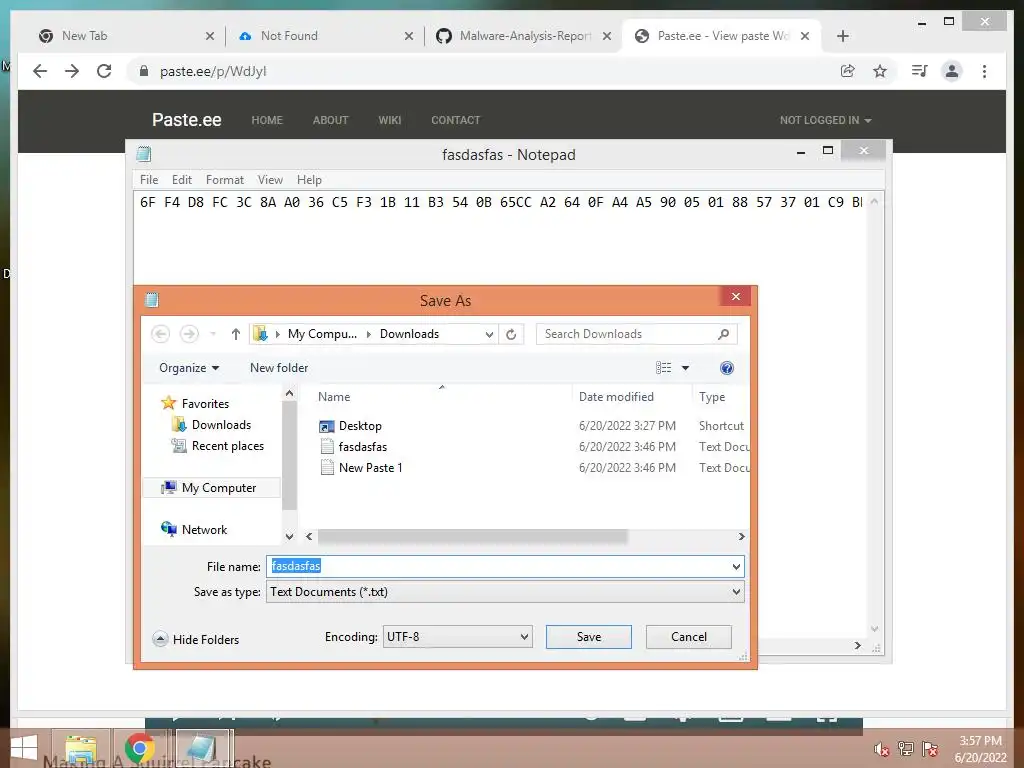Viewport: 1024px width, 768px height.
Task: Open Notepad Format menu
Action: coord(225,180)
